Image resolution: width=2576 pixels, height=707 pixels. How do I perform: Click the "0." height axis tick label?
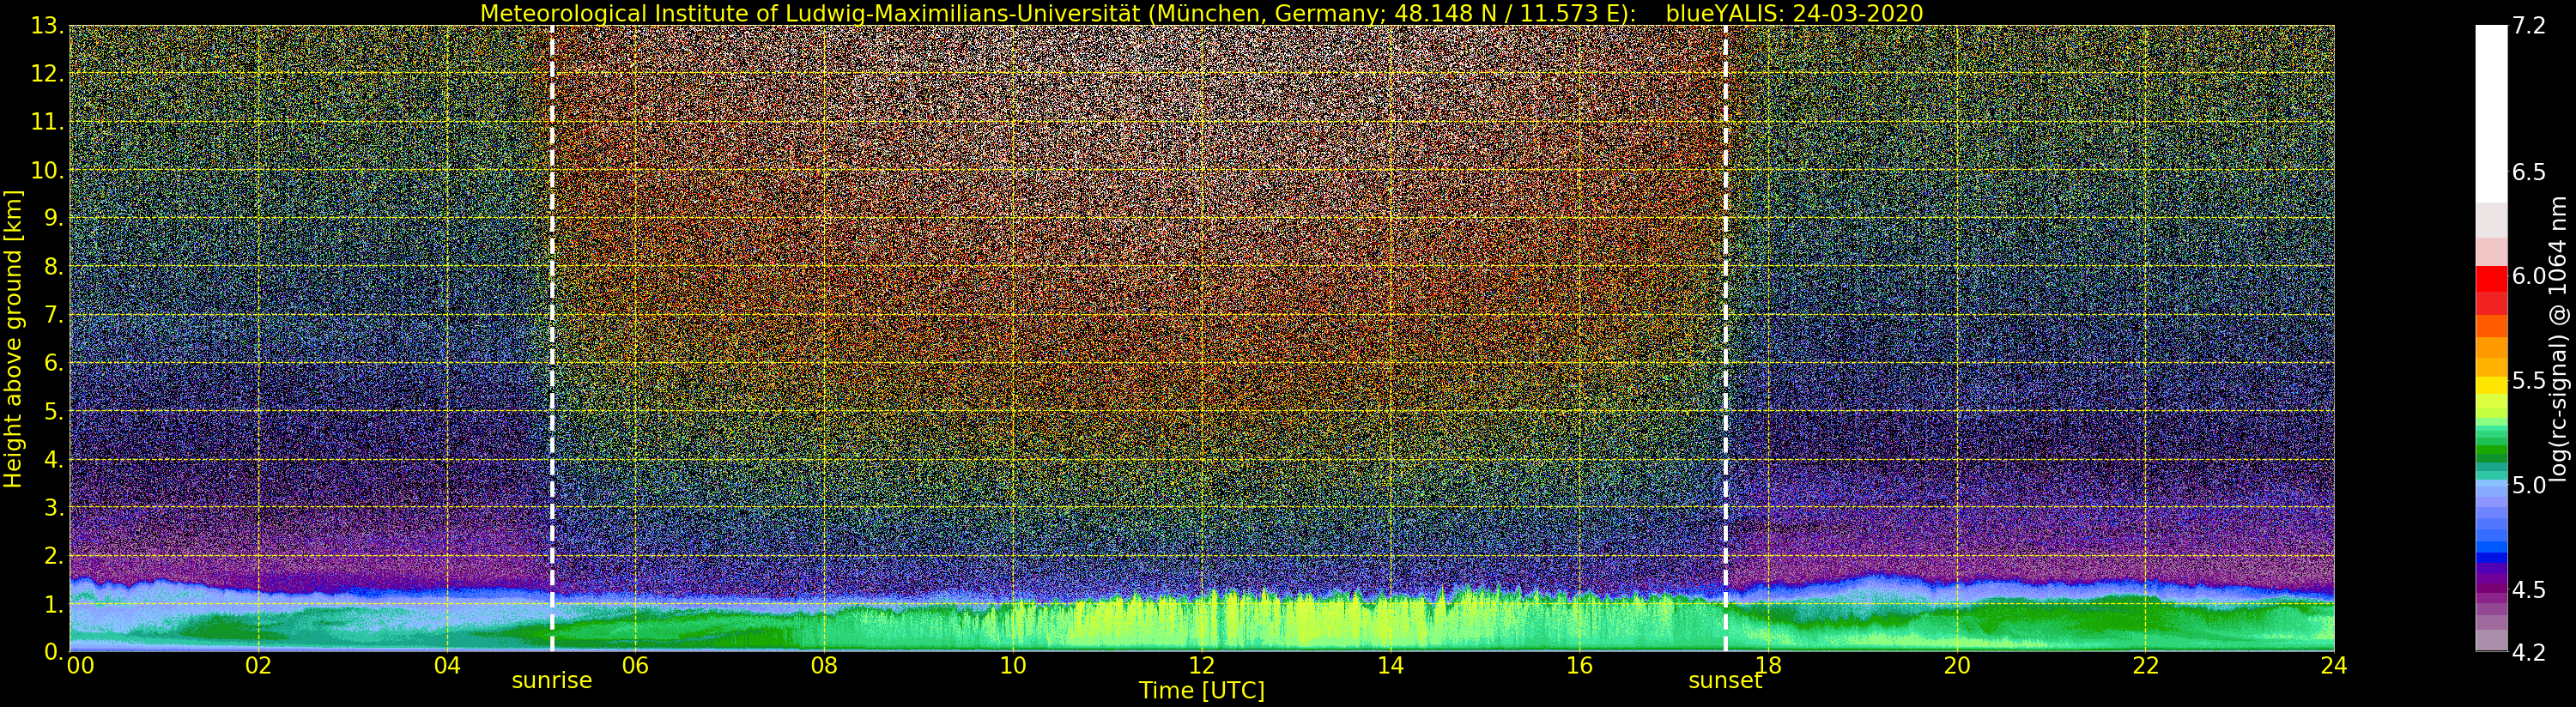coord(54,651)
